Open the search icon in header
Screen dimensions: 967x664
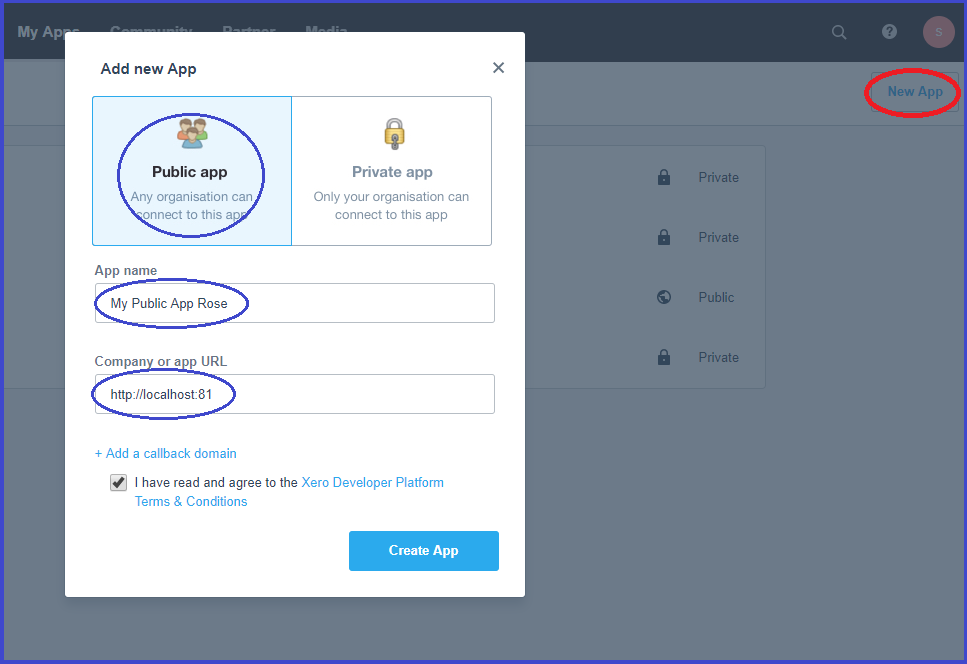pos(839,32)
